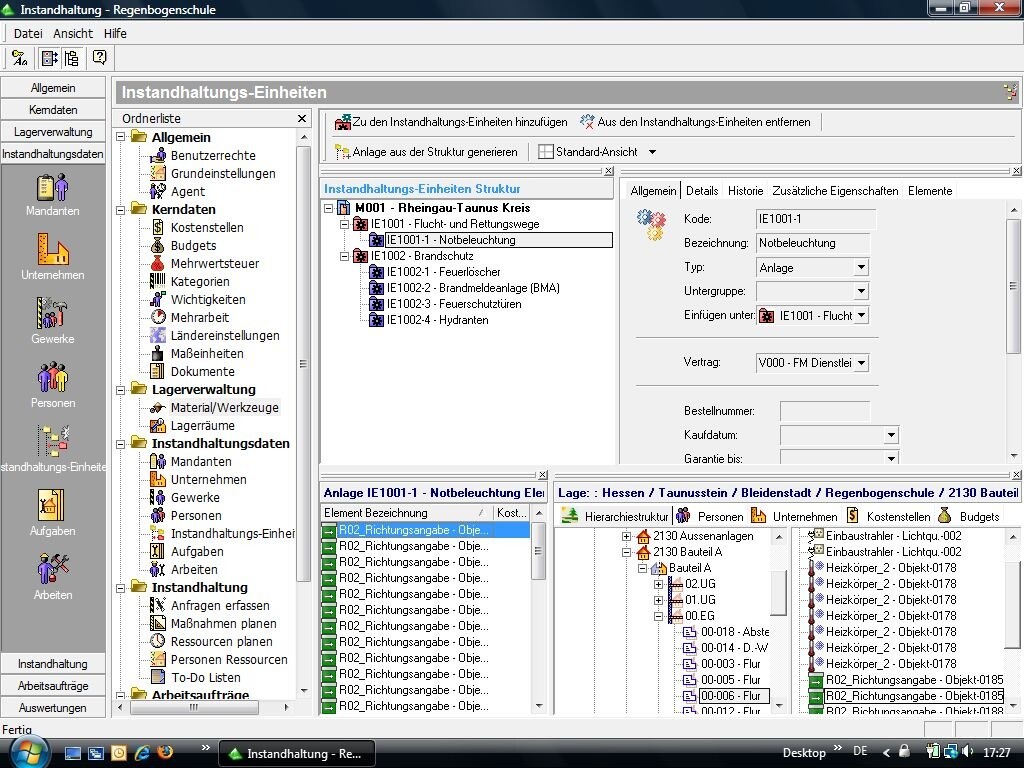Select IE1002-2 - Brandmeldeanlage (BMA)
The height and width of the screenshot is (768, 1024).
click(473, 288)
